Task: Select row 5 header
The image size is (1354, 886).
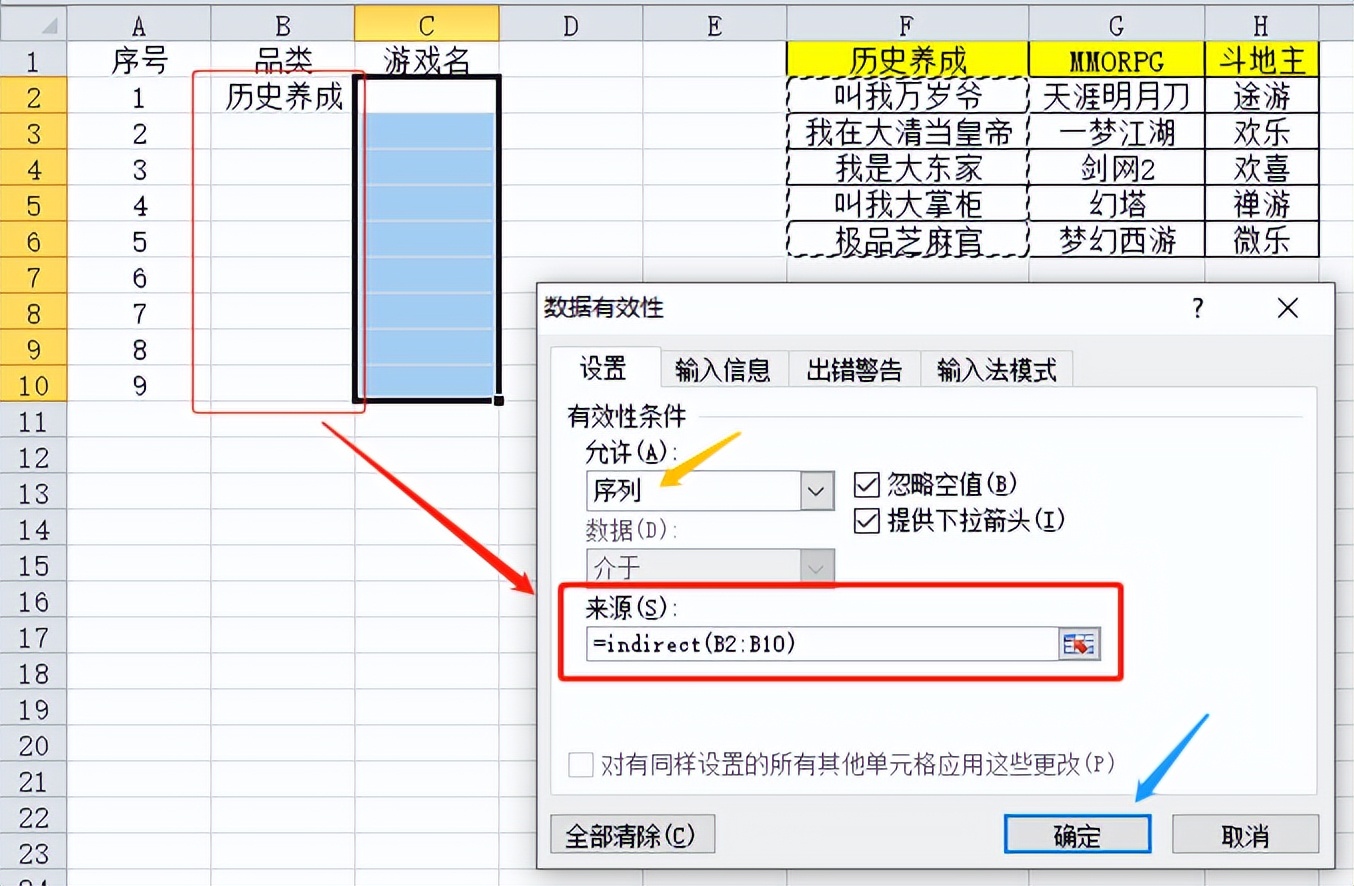Action: point(33,205)
